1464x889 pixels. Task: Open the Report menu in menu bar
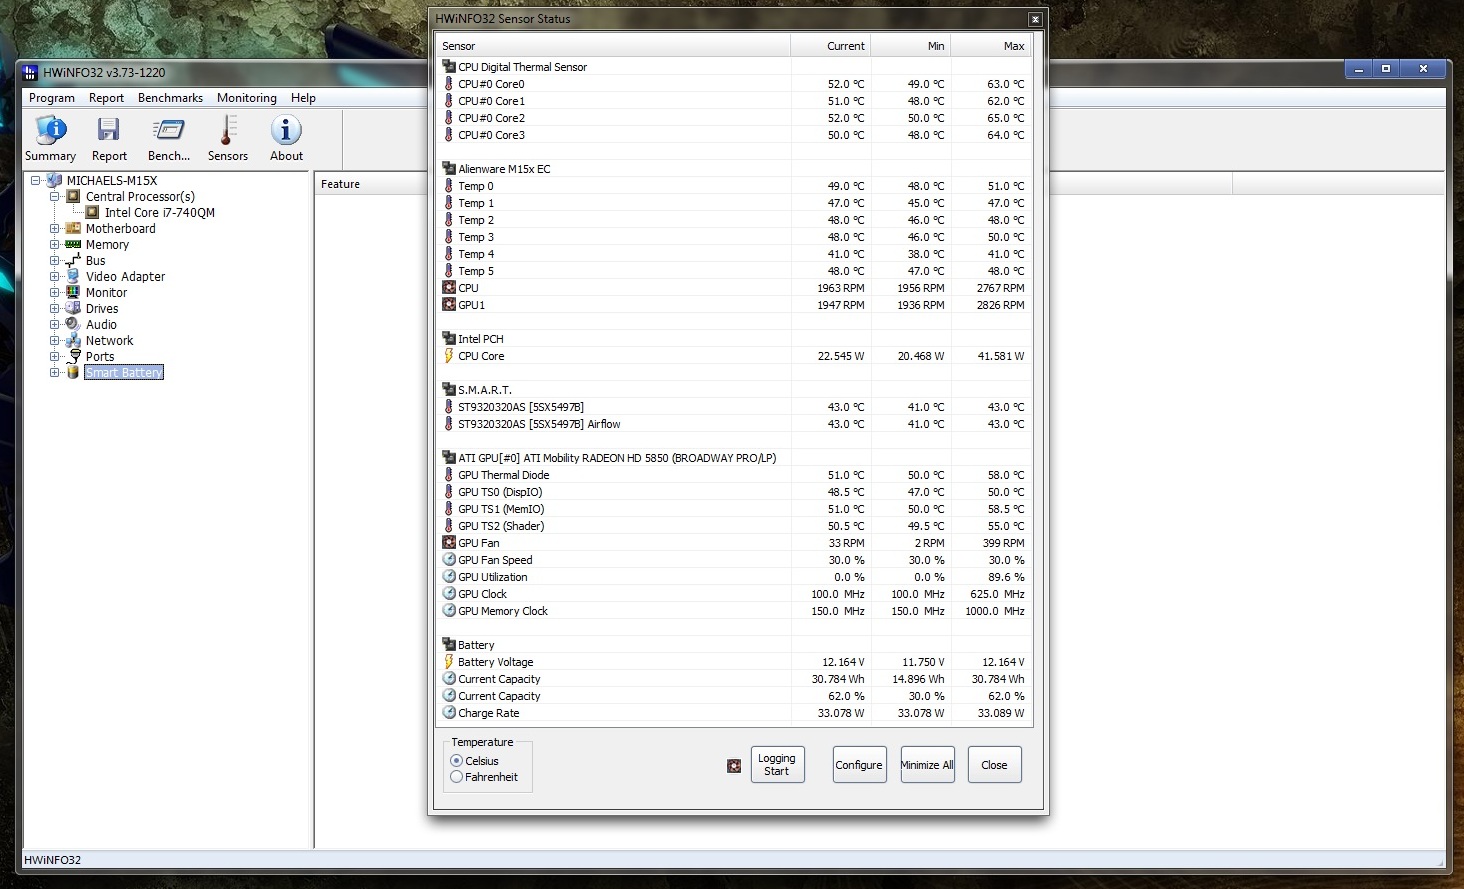coord(106,98)
